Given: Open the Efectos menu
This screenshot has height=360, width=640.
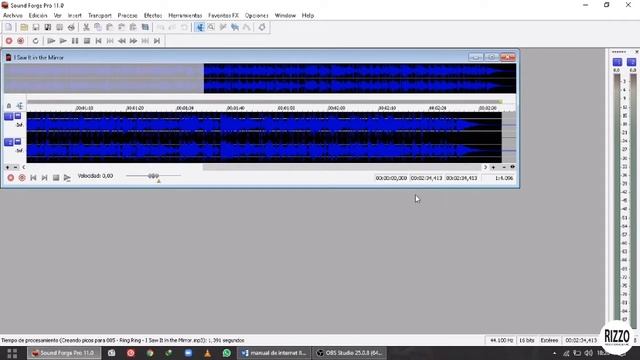Looking at the screenshot, I should (x=153, y=16).
